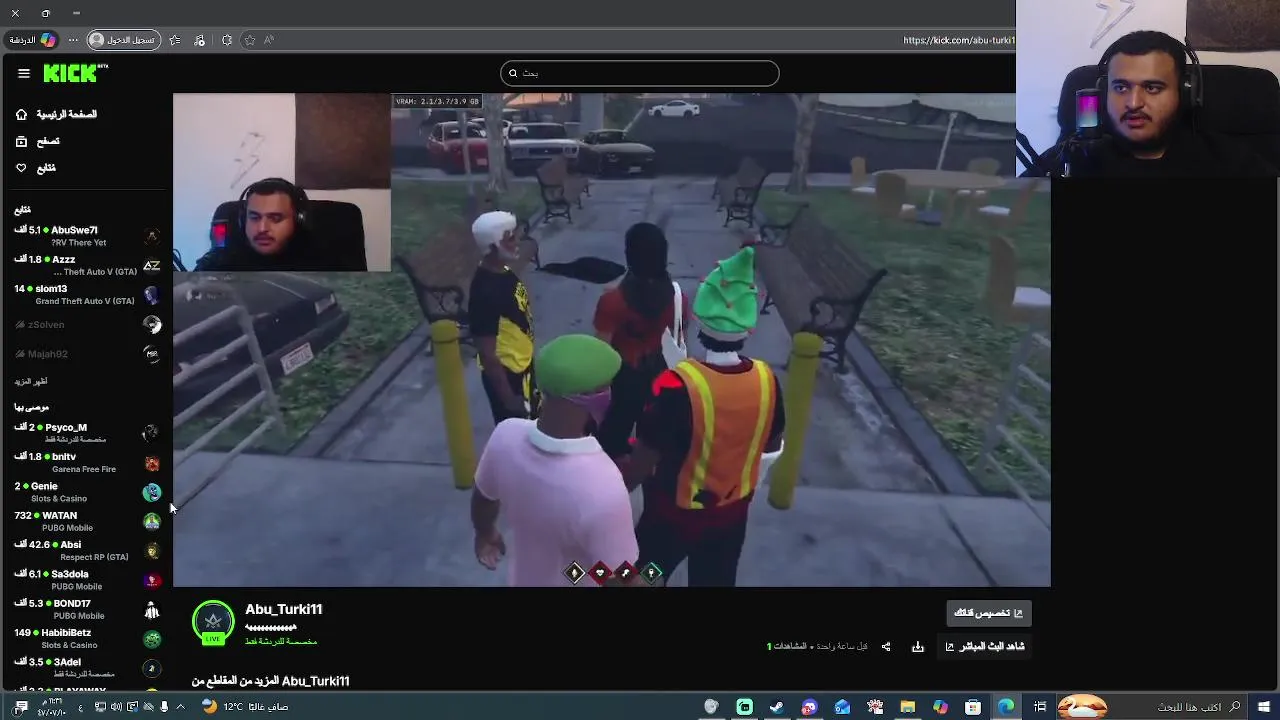Open recommended channel Psyco_M

point(87,433)
